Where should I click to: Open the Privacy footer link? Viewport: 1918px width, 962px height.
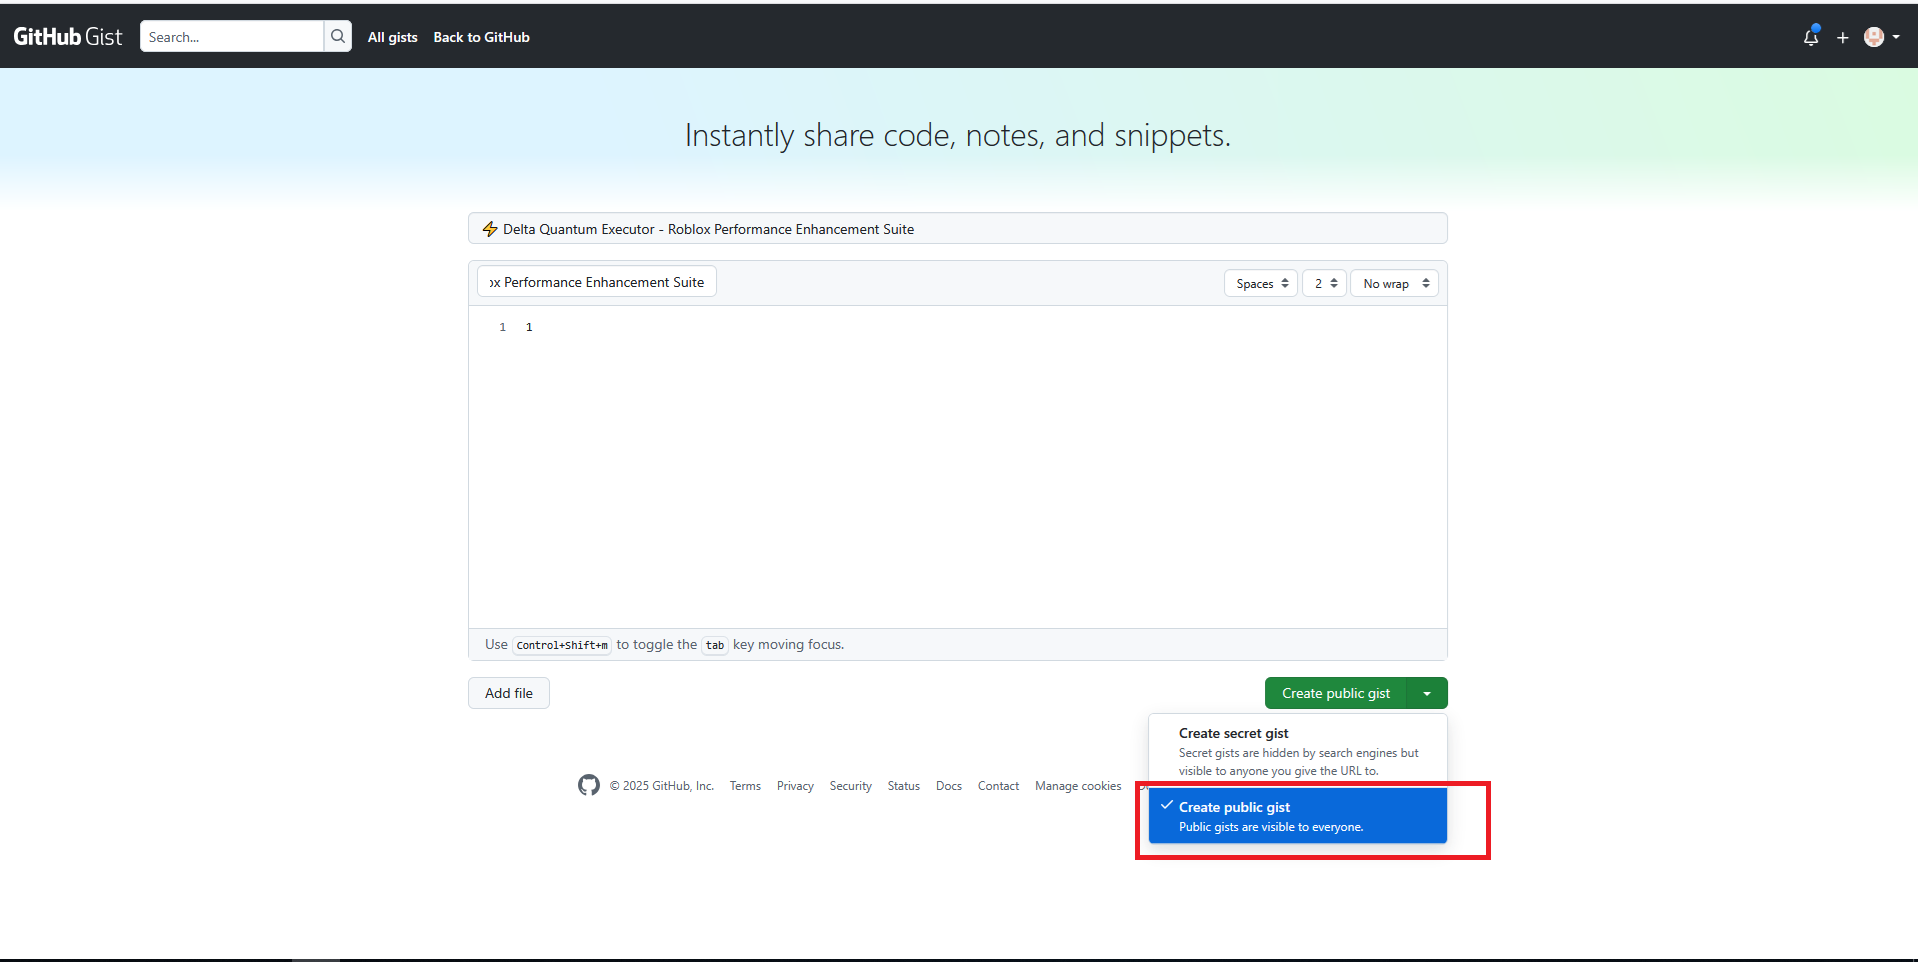point(795,786)
